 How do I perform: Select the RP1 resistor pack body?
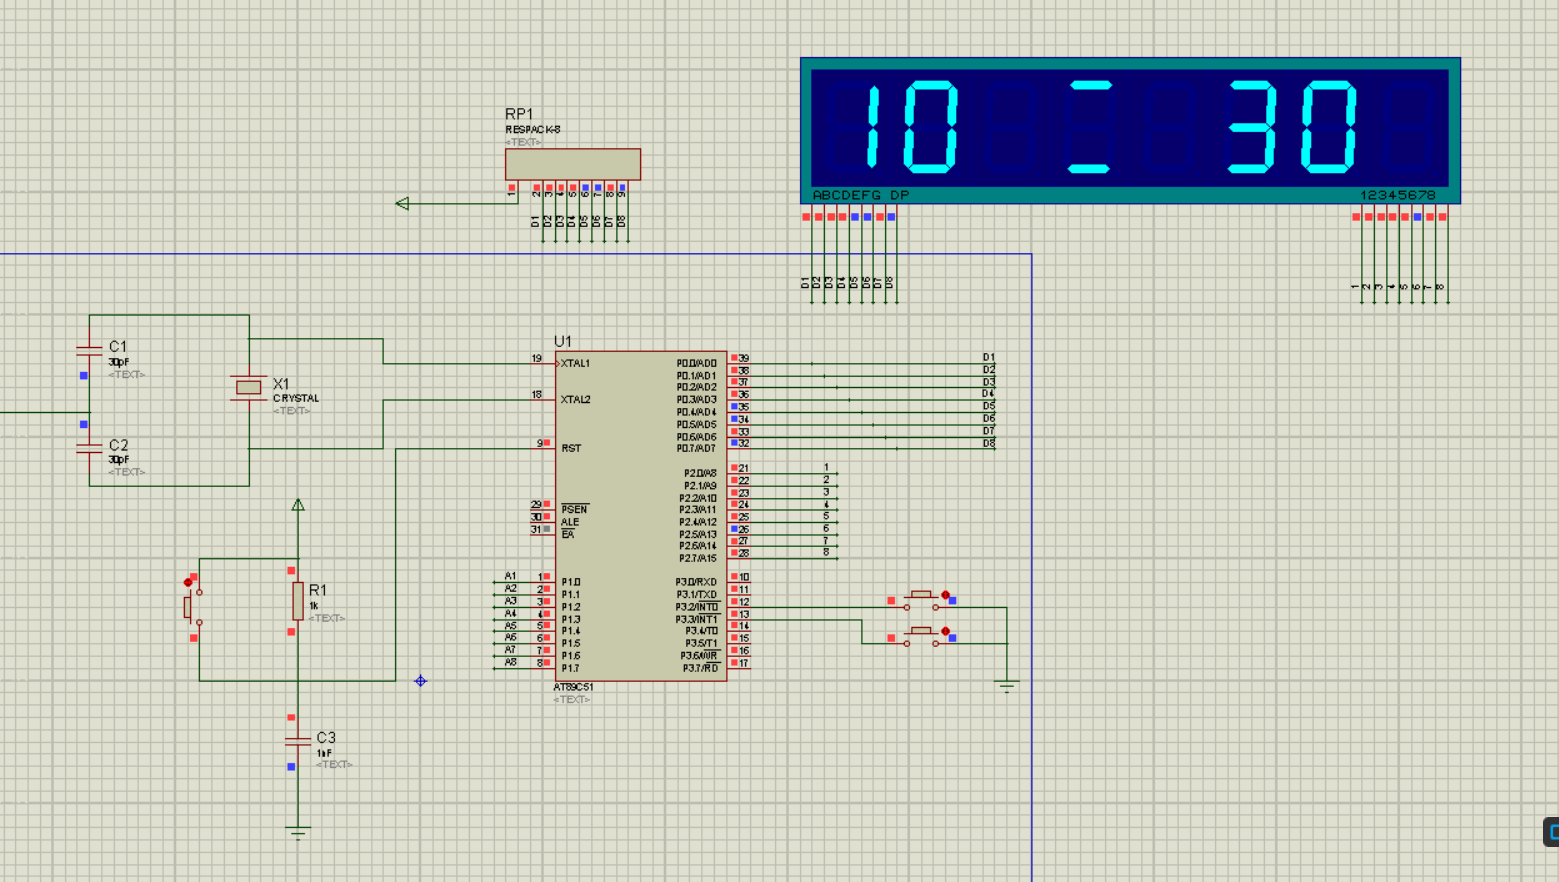click(x=573, y=164)
